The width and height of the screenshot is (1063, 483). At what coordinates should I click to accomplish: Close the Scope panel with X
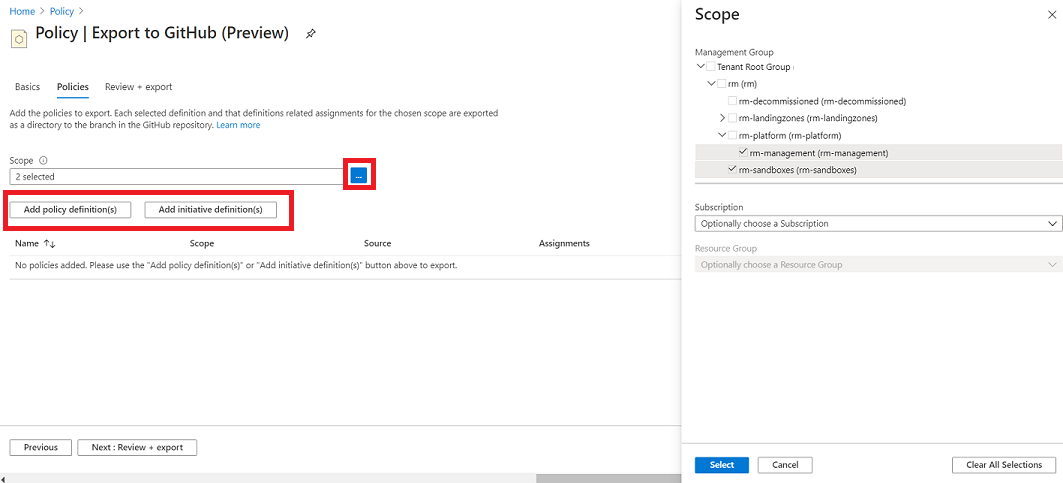tap(1051, 15)
